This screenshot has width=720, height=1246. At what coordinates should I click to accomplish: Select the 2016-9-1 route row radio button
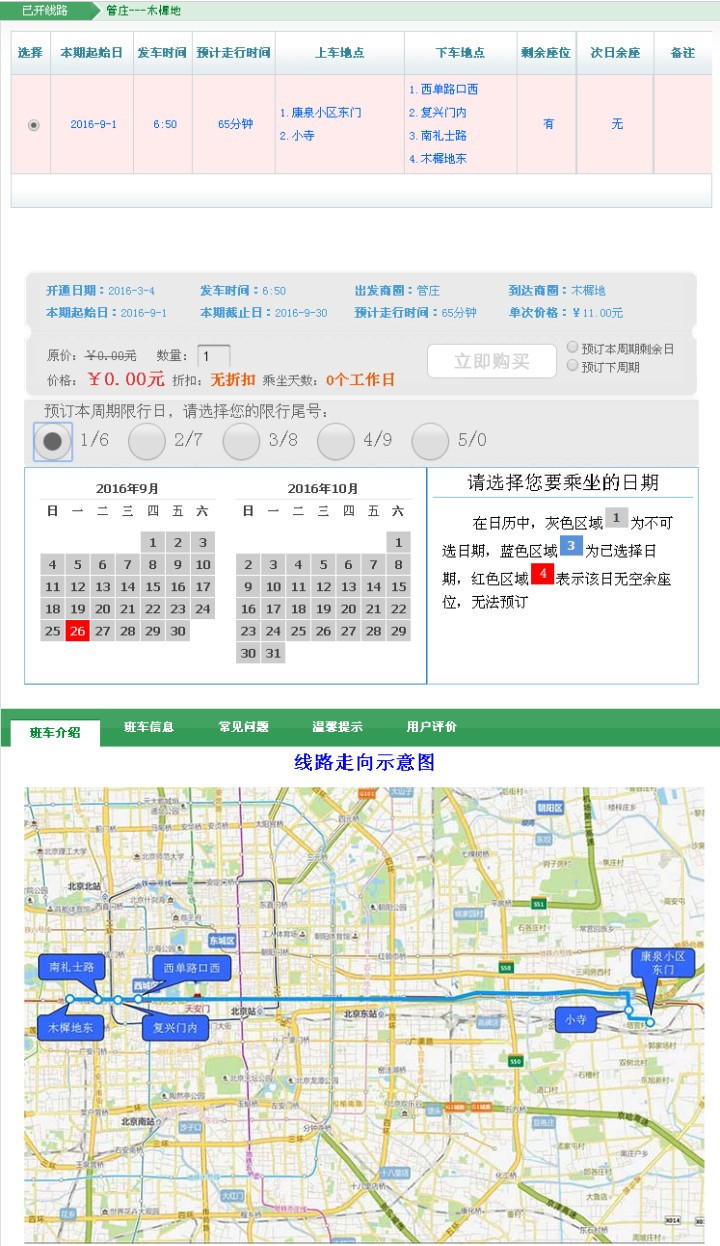pyautogui.click(x=34, y=125)
